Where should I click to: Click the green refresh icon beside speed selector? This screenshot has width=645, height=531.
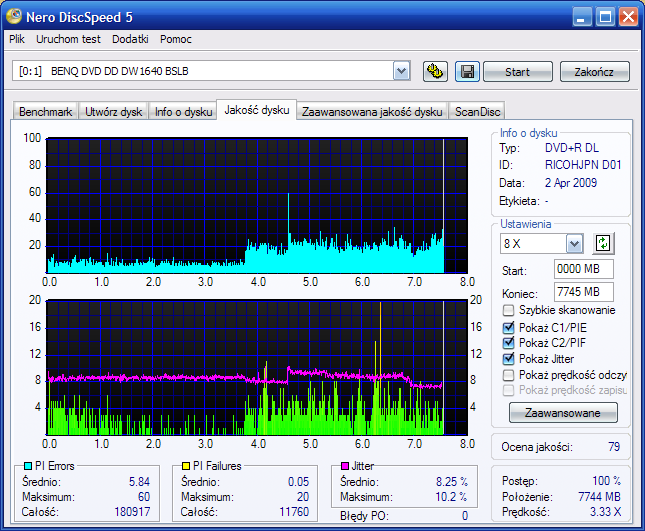coord(603,243)
